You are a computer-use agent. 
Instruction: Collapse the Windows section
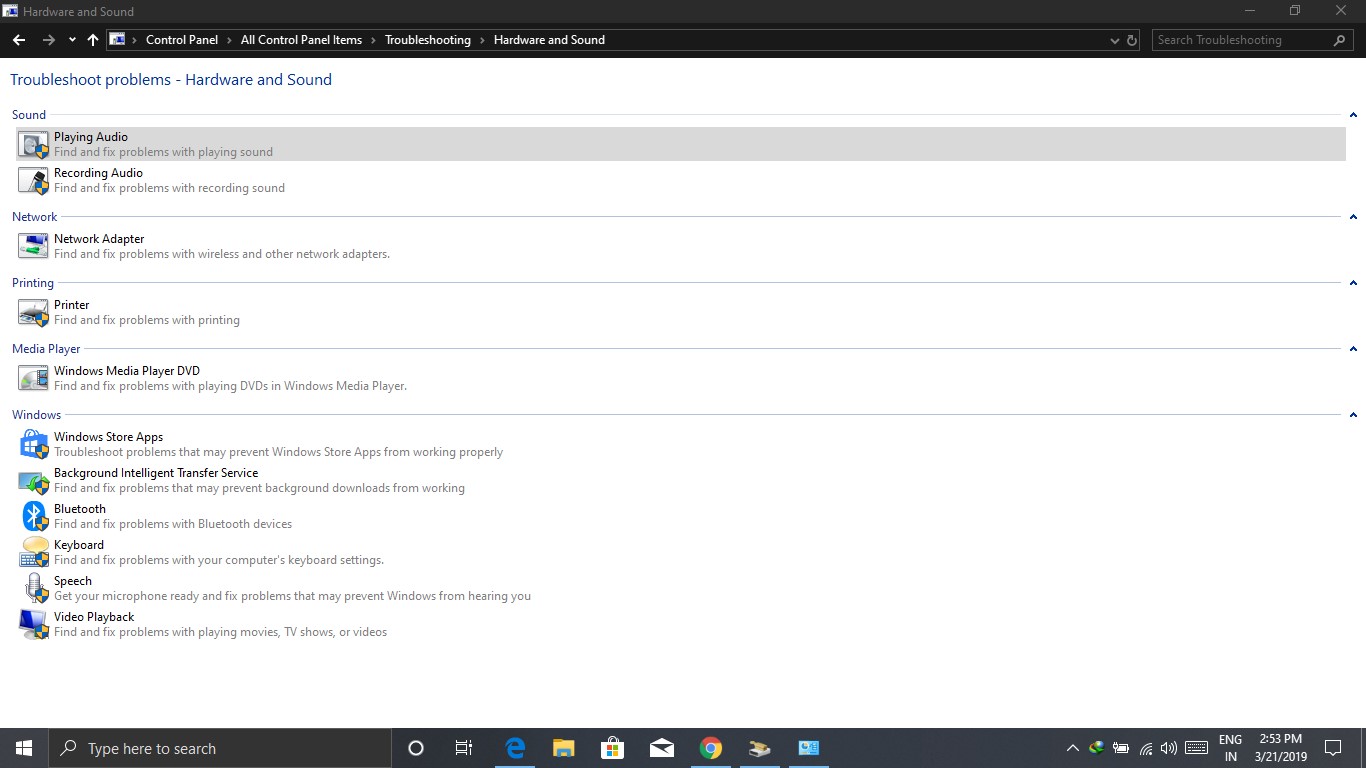click(1353, 415)
